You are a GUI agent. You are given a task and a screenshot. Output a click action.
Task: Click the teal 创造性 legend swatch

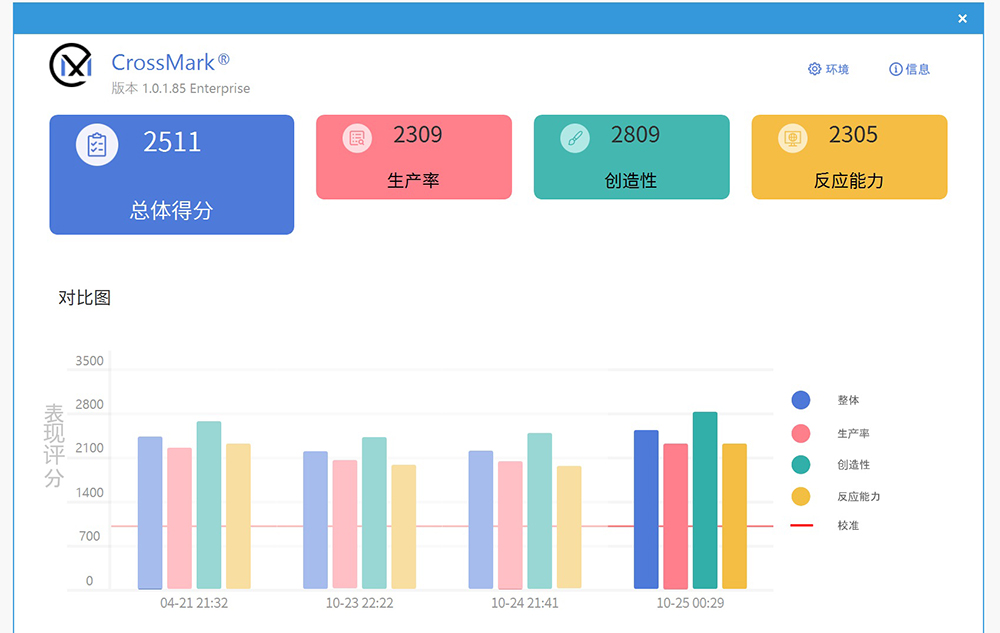pyautogui.click(x=801, y=465)
